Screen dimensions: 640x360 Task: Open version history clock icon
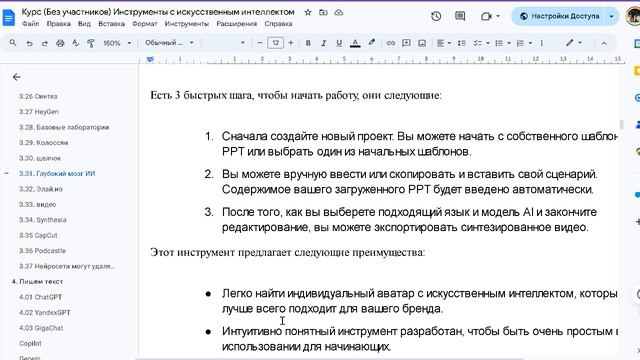(436, 16)
